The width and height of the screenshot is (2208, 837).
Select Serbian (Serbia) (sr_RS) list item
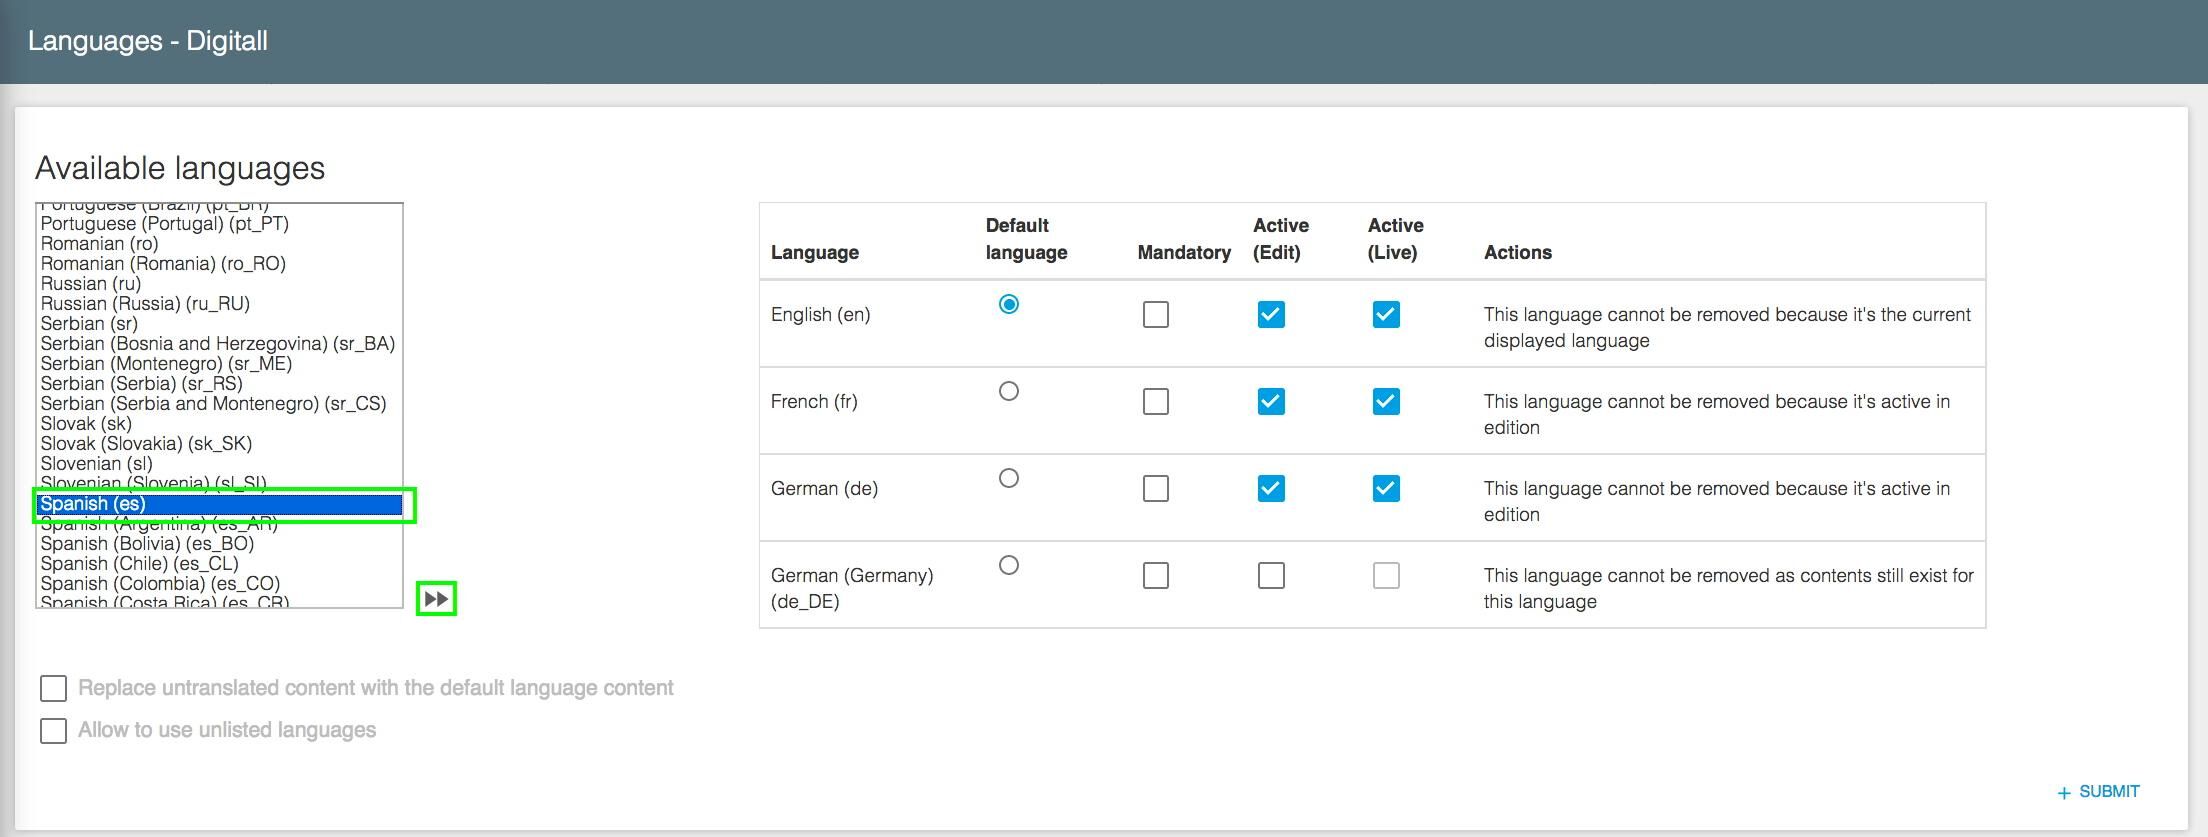[x=220, y=384]
